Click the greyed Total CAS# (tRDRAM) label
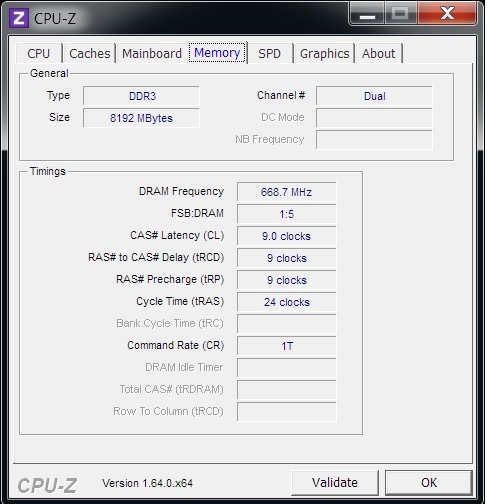This screenshot has height=504, width=487. click(x=171, y=389)
